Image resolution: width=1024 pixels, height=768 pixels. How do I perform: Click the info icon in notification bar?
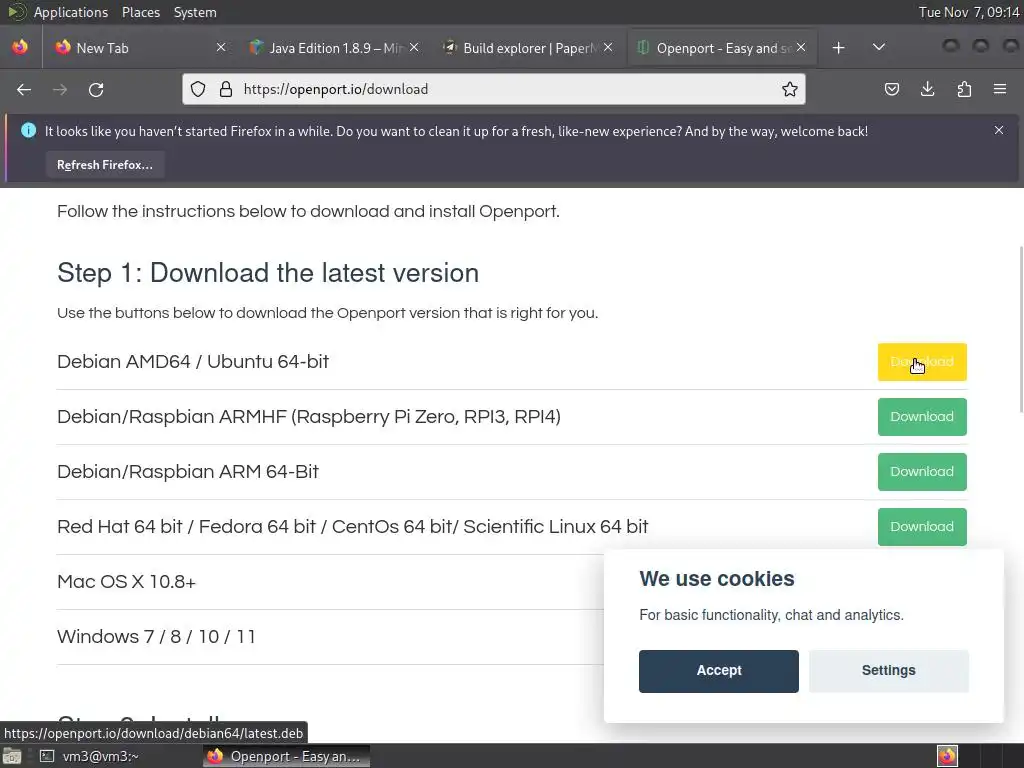coord(28,131)
